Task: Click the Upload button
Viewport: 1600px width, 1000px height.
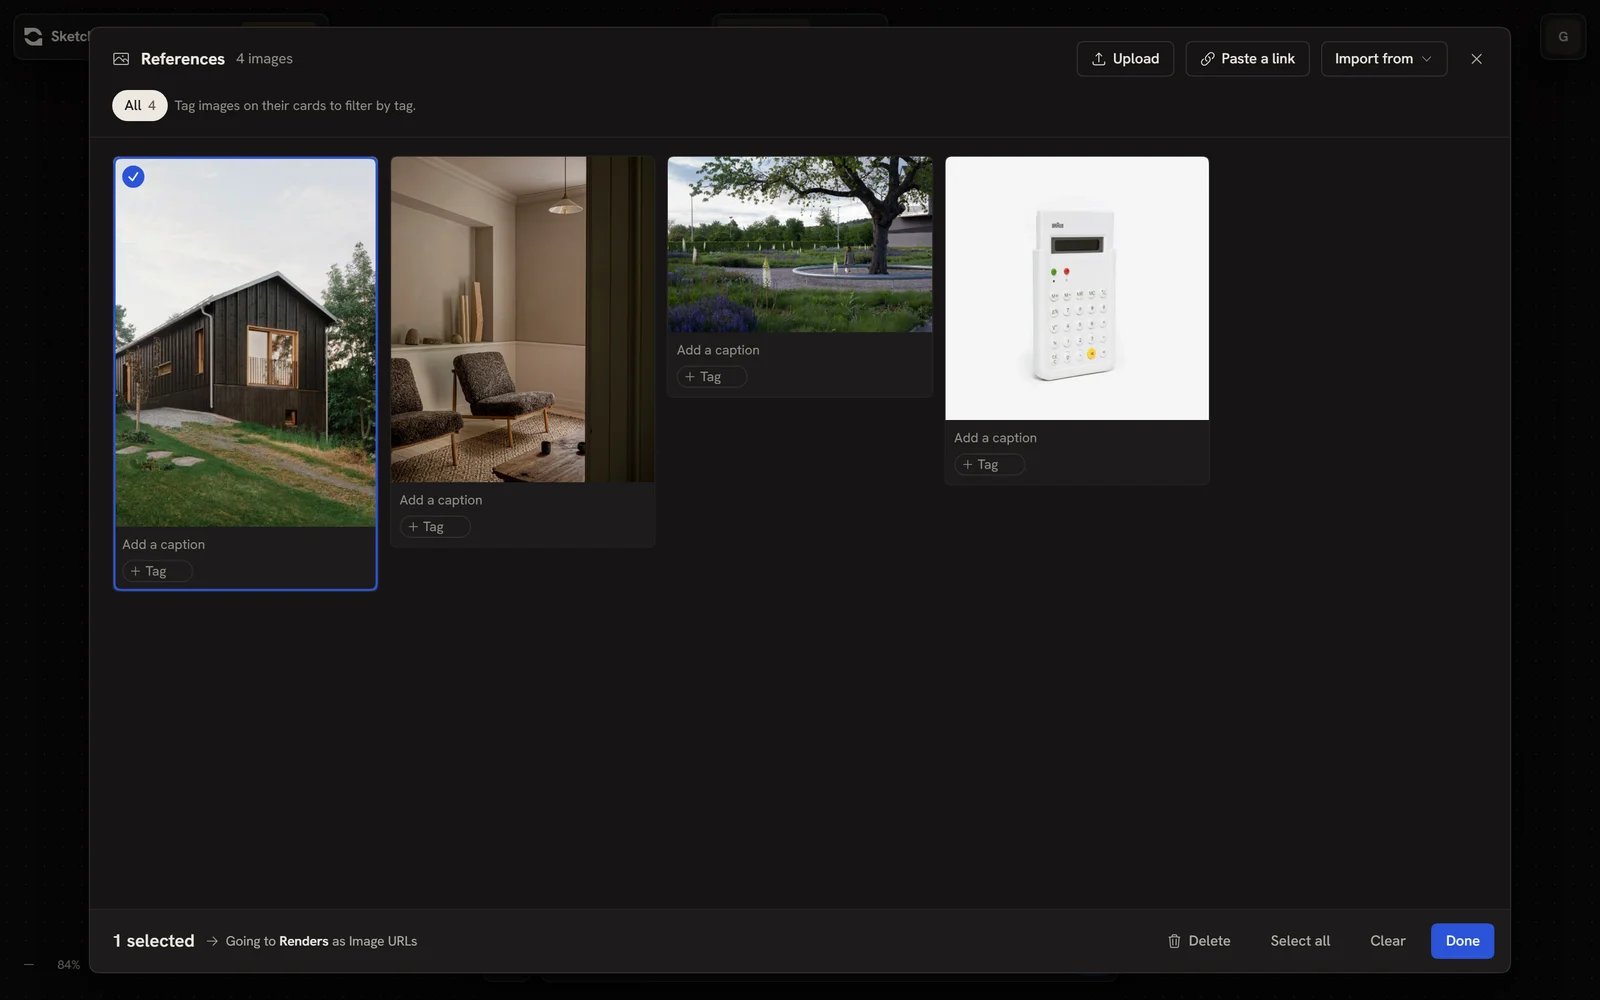Action: [x=1125, y=59]
